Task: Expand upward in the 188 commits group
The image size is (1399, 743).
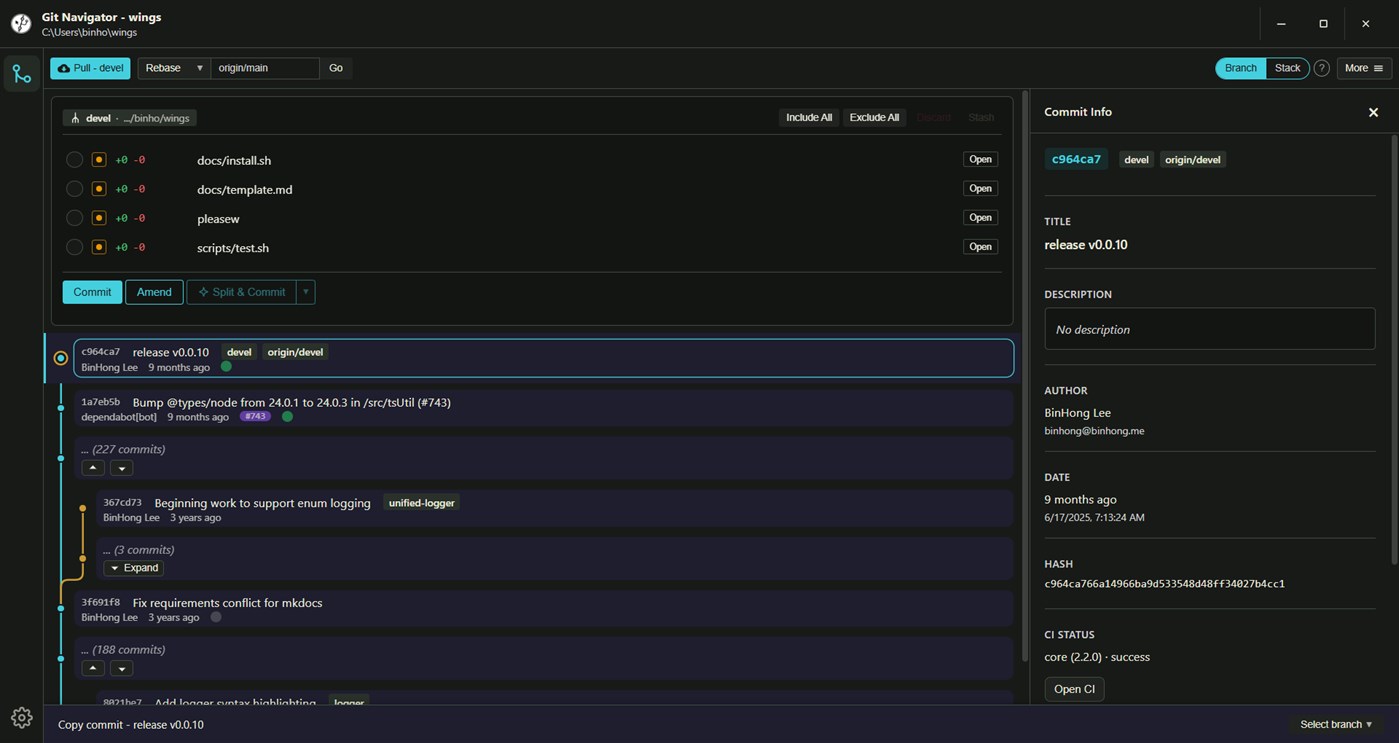Action: [93, 668]
